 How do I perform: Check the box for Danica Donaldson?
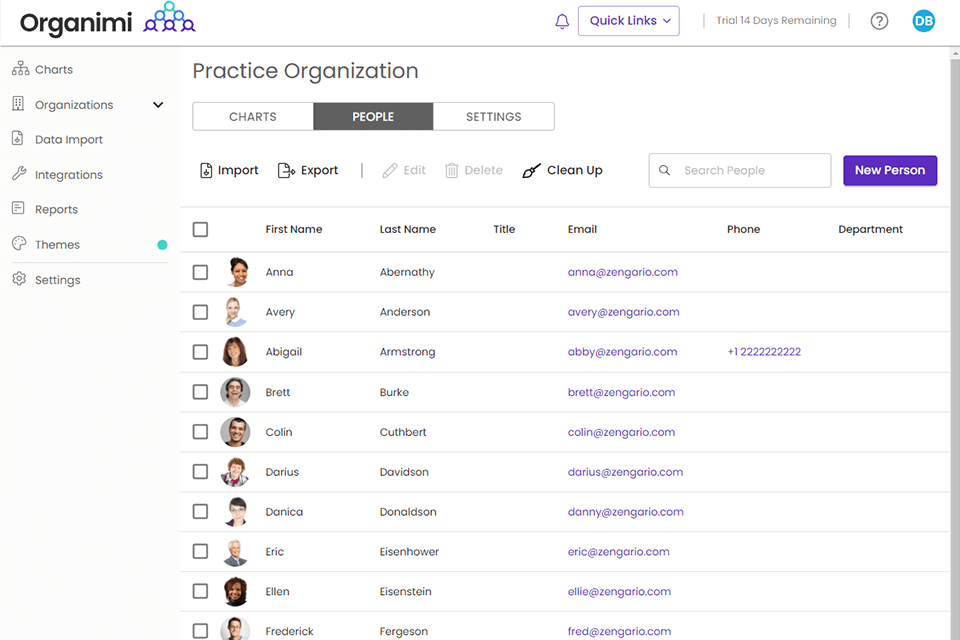(200, 511)
